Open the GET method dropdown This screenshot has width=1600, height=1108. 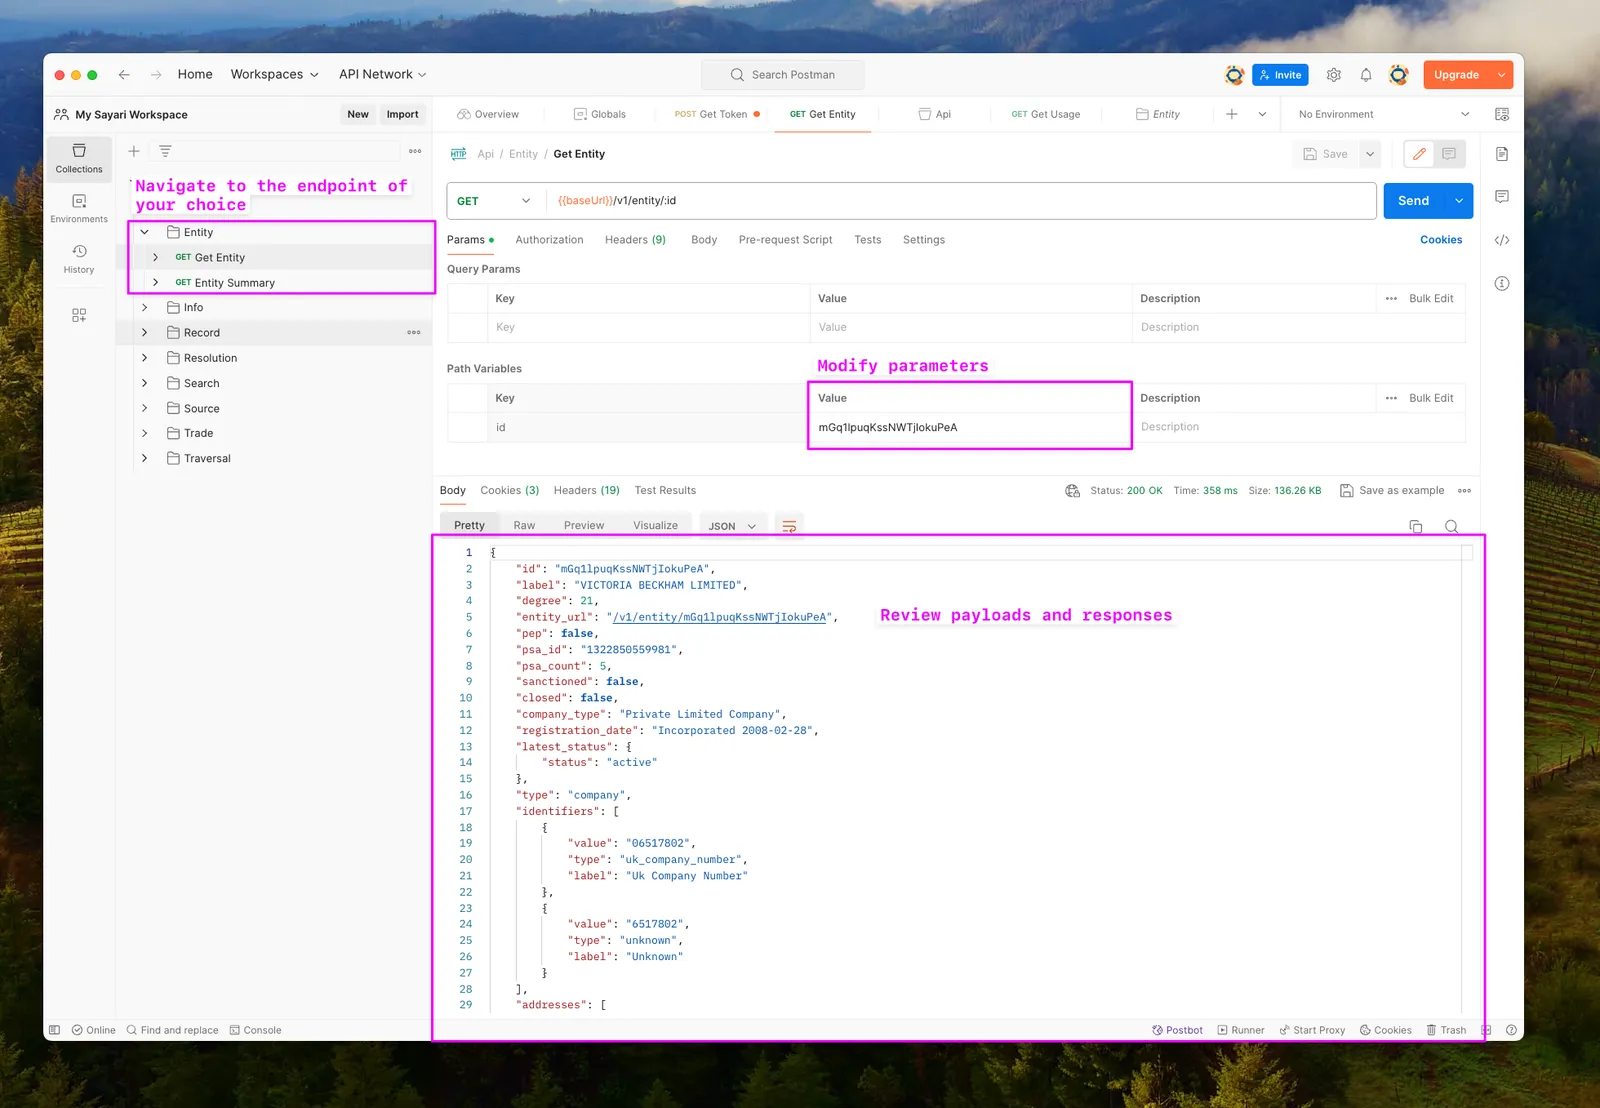coord(494,201)
